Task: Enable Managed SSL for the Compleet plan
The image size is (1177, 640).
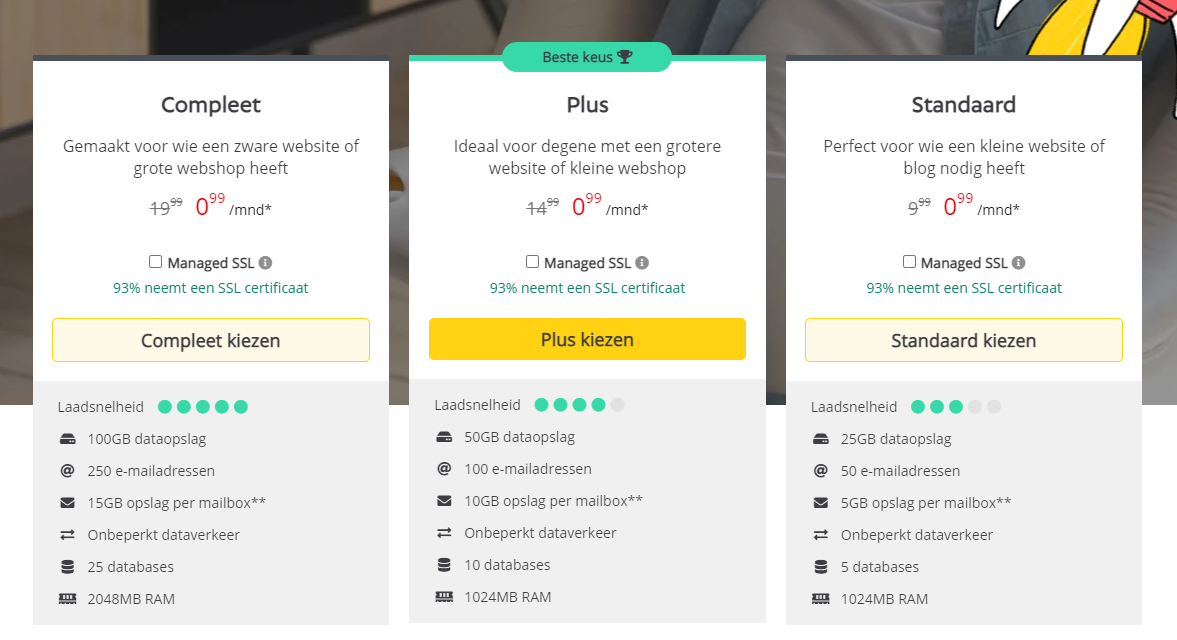Action: pos(156,262)
